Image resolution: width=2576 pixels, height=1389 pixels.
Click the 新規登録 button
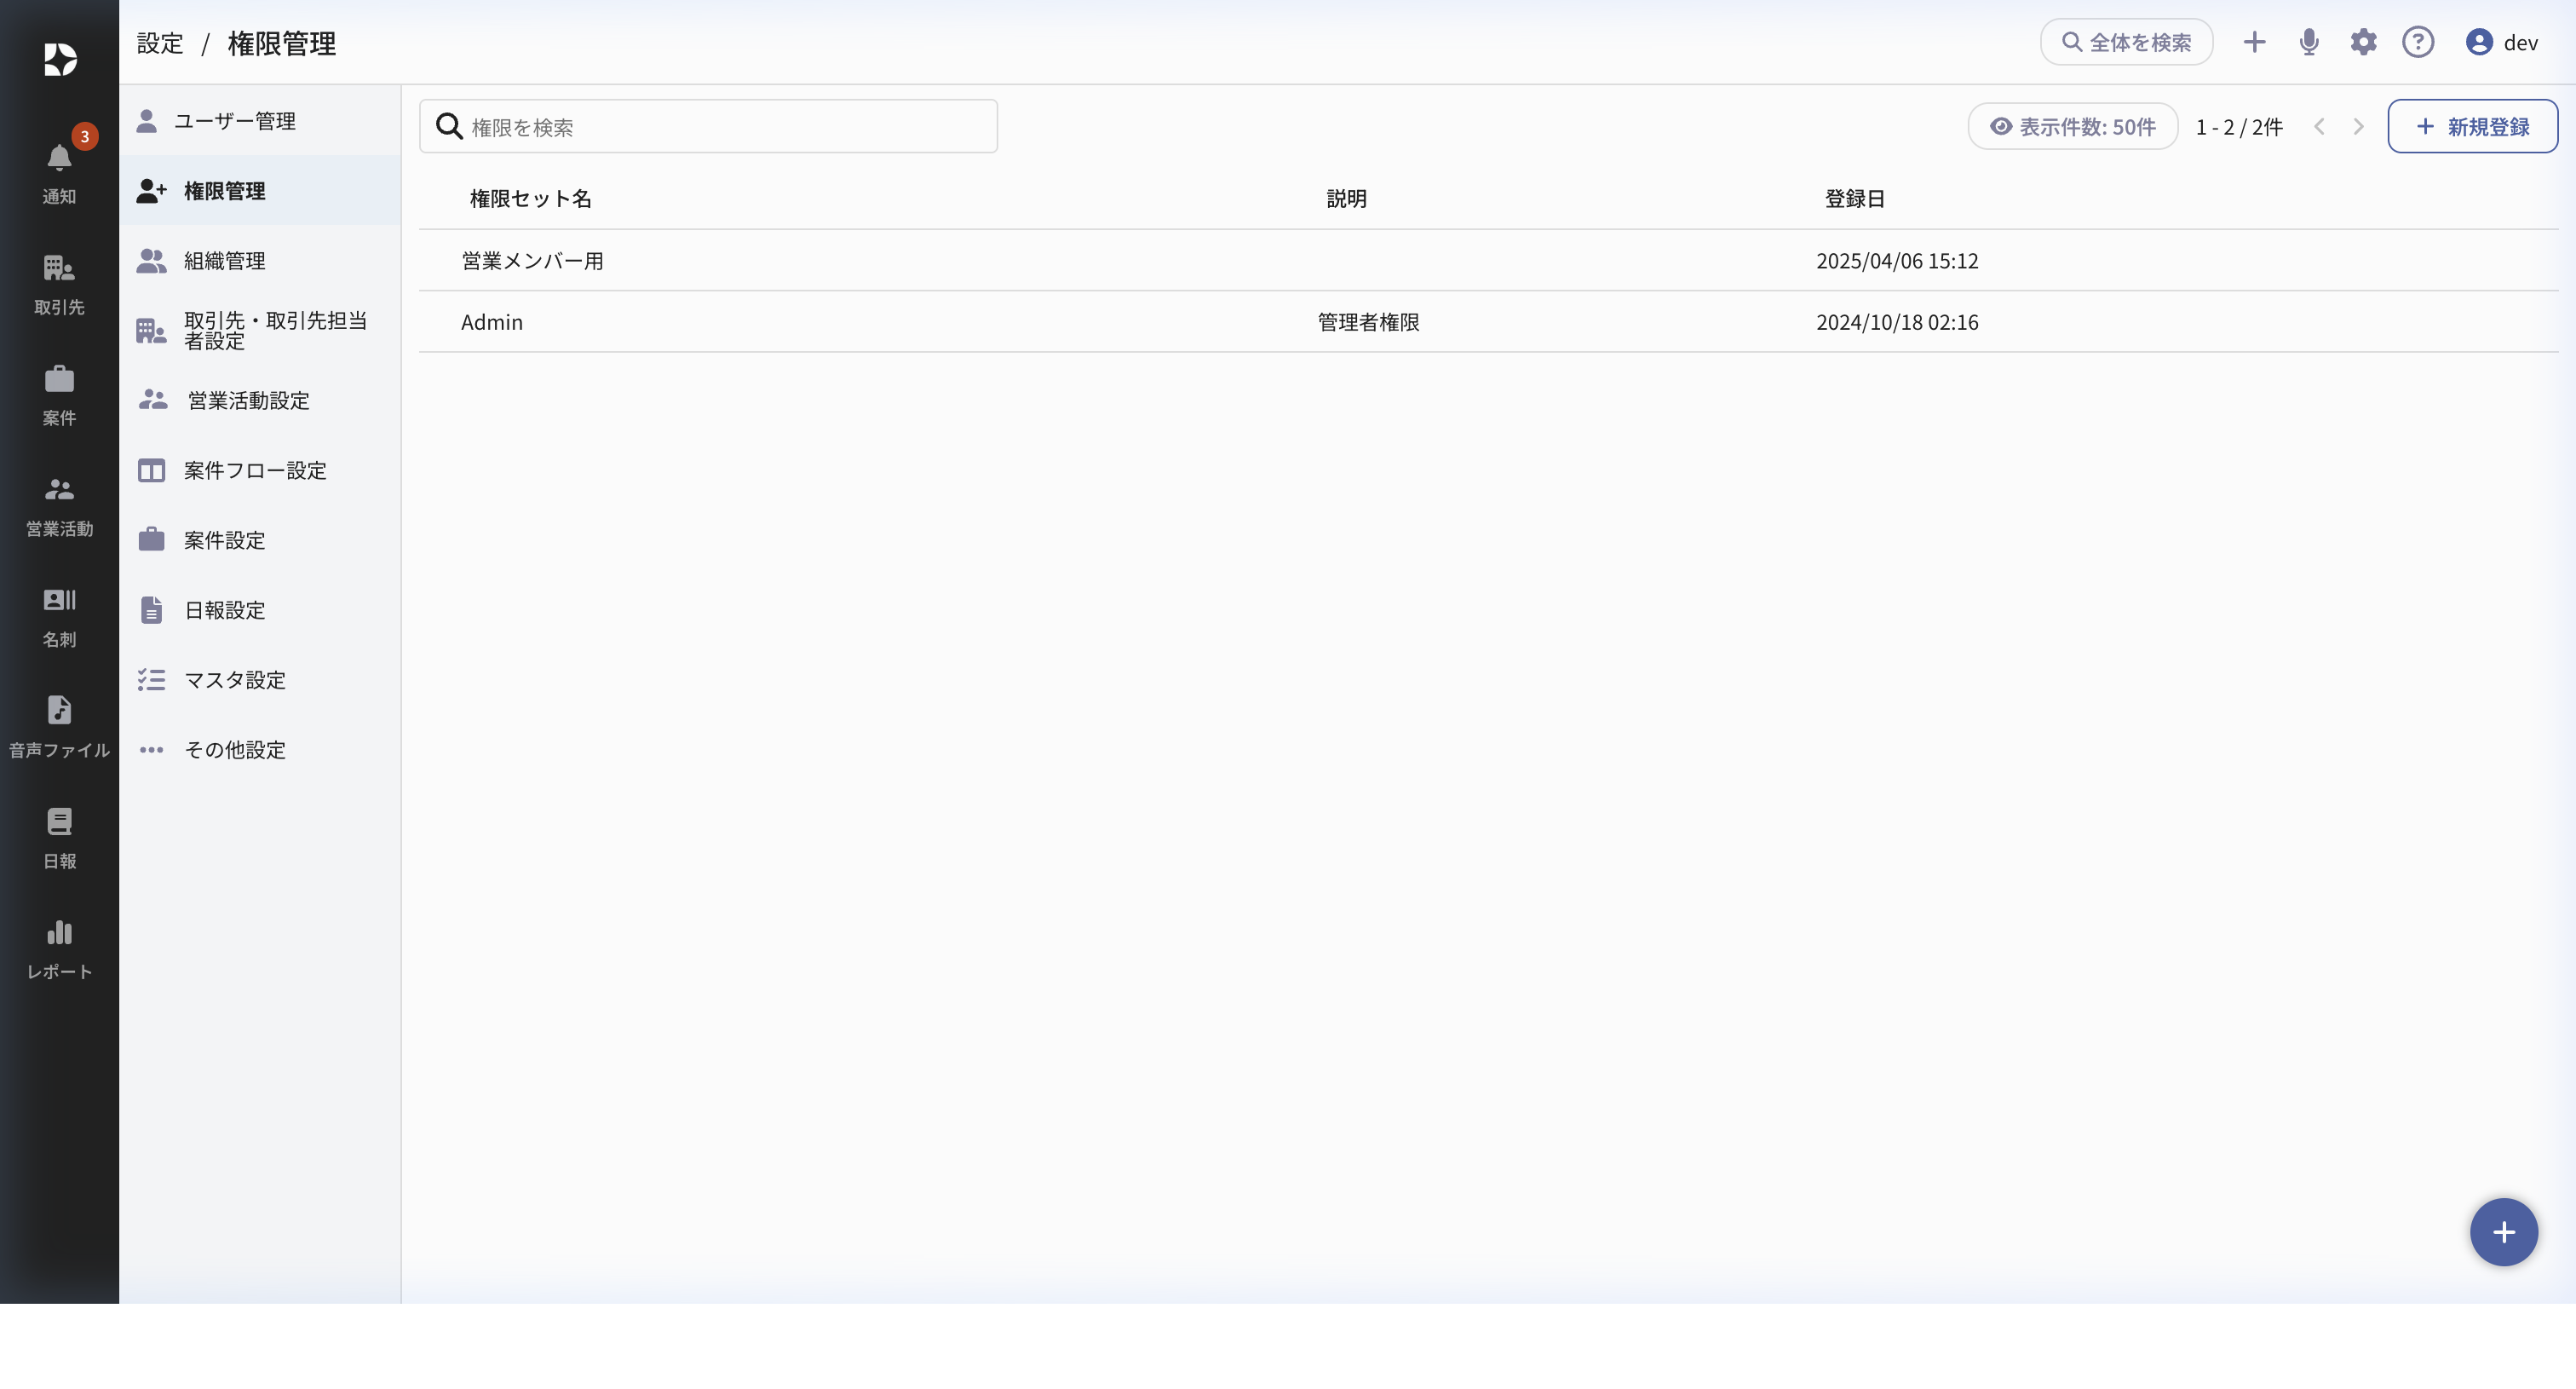(x=2472, y=127)
